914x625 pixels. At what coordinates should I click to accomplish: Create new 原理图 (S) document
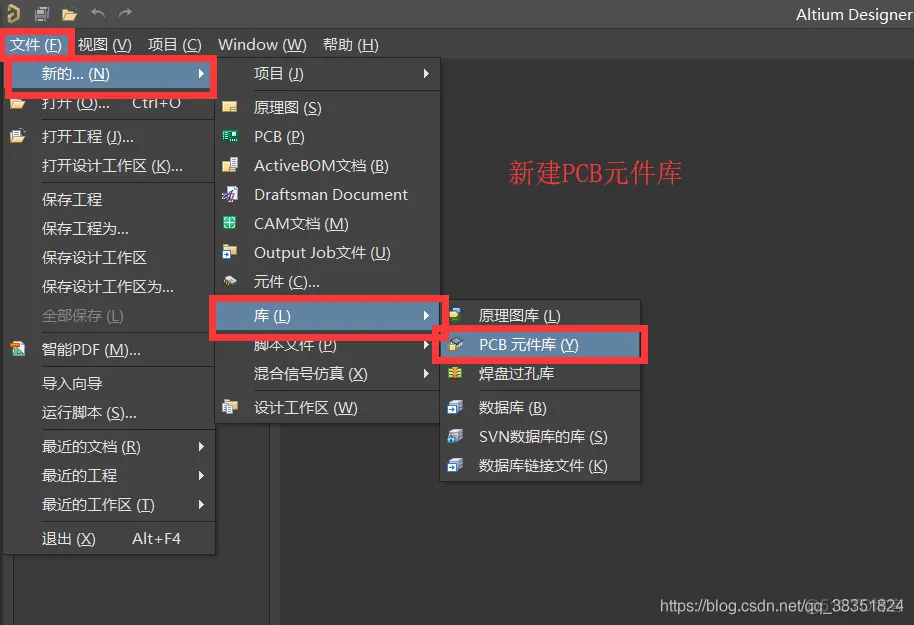coord(328,107)
